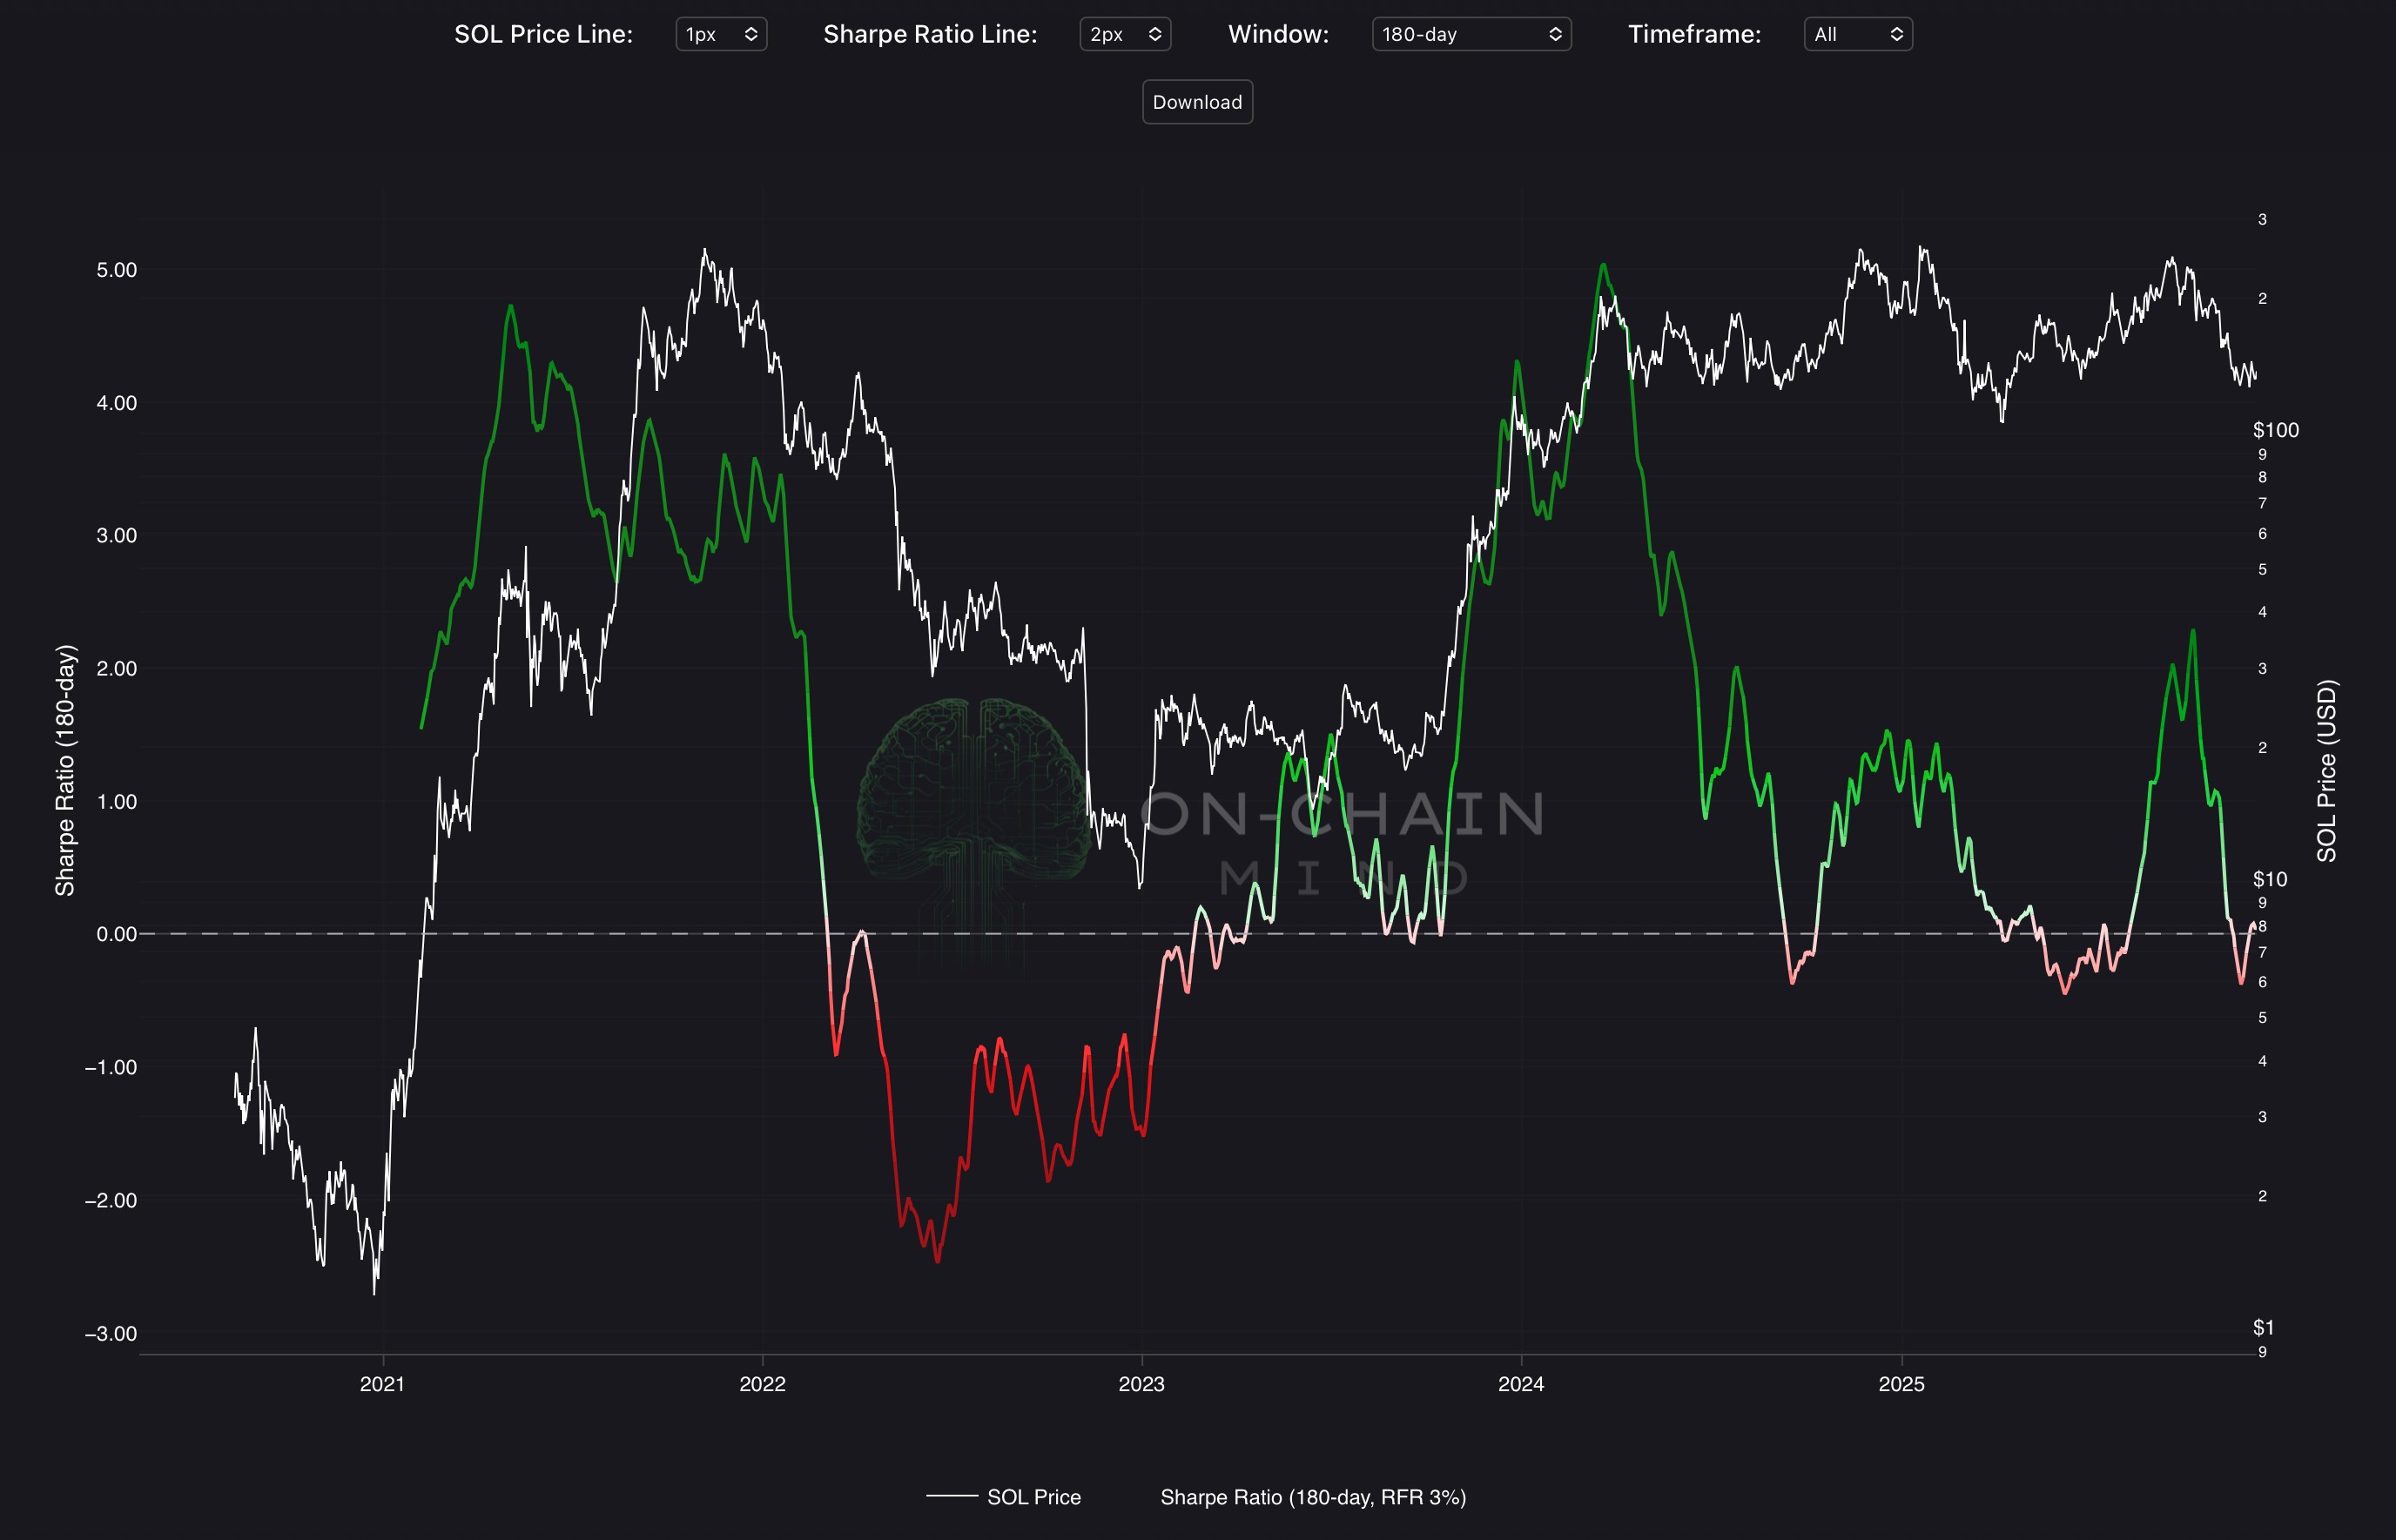Screen dimensions: 2396x1540
Task: Click the 2022 x-axis tick label
Action: click(x=762, y=1384)
